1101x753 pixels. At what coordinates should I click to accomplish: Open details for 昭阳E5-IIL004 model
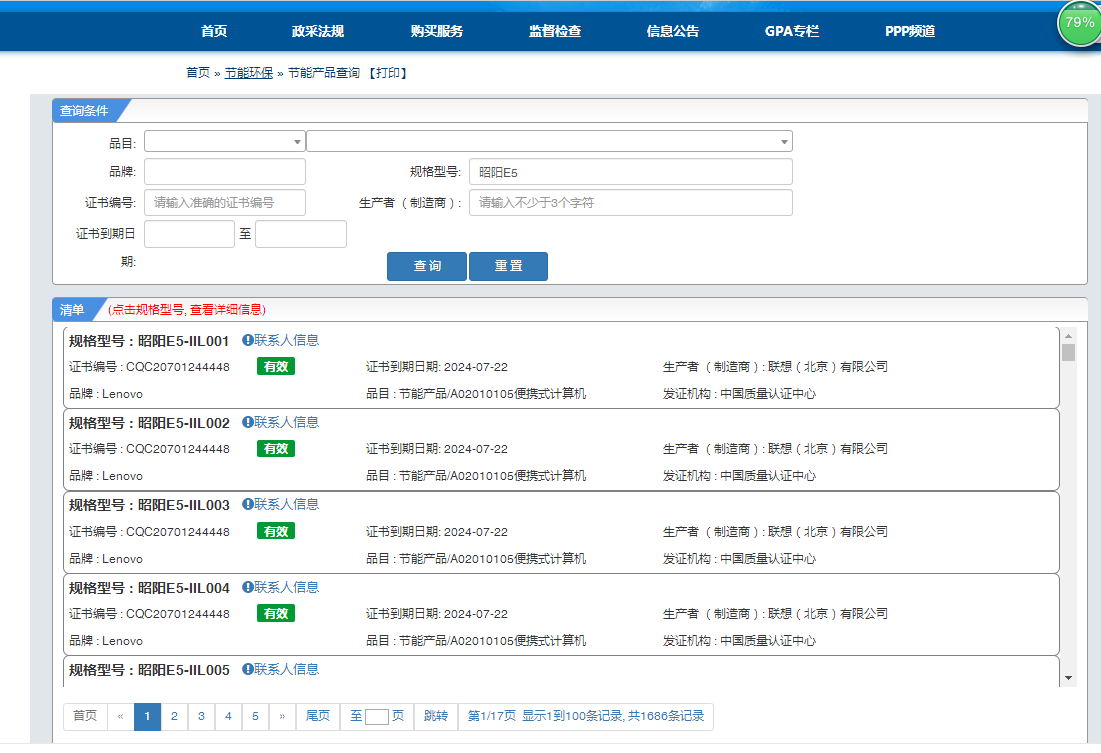[183, 588]
